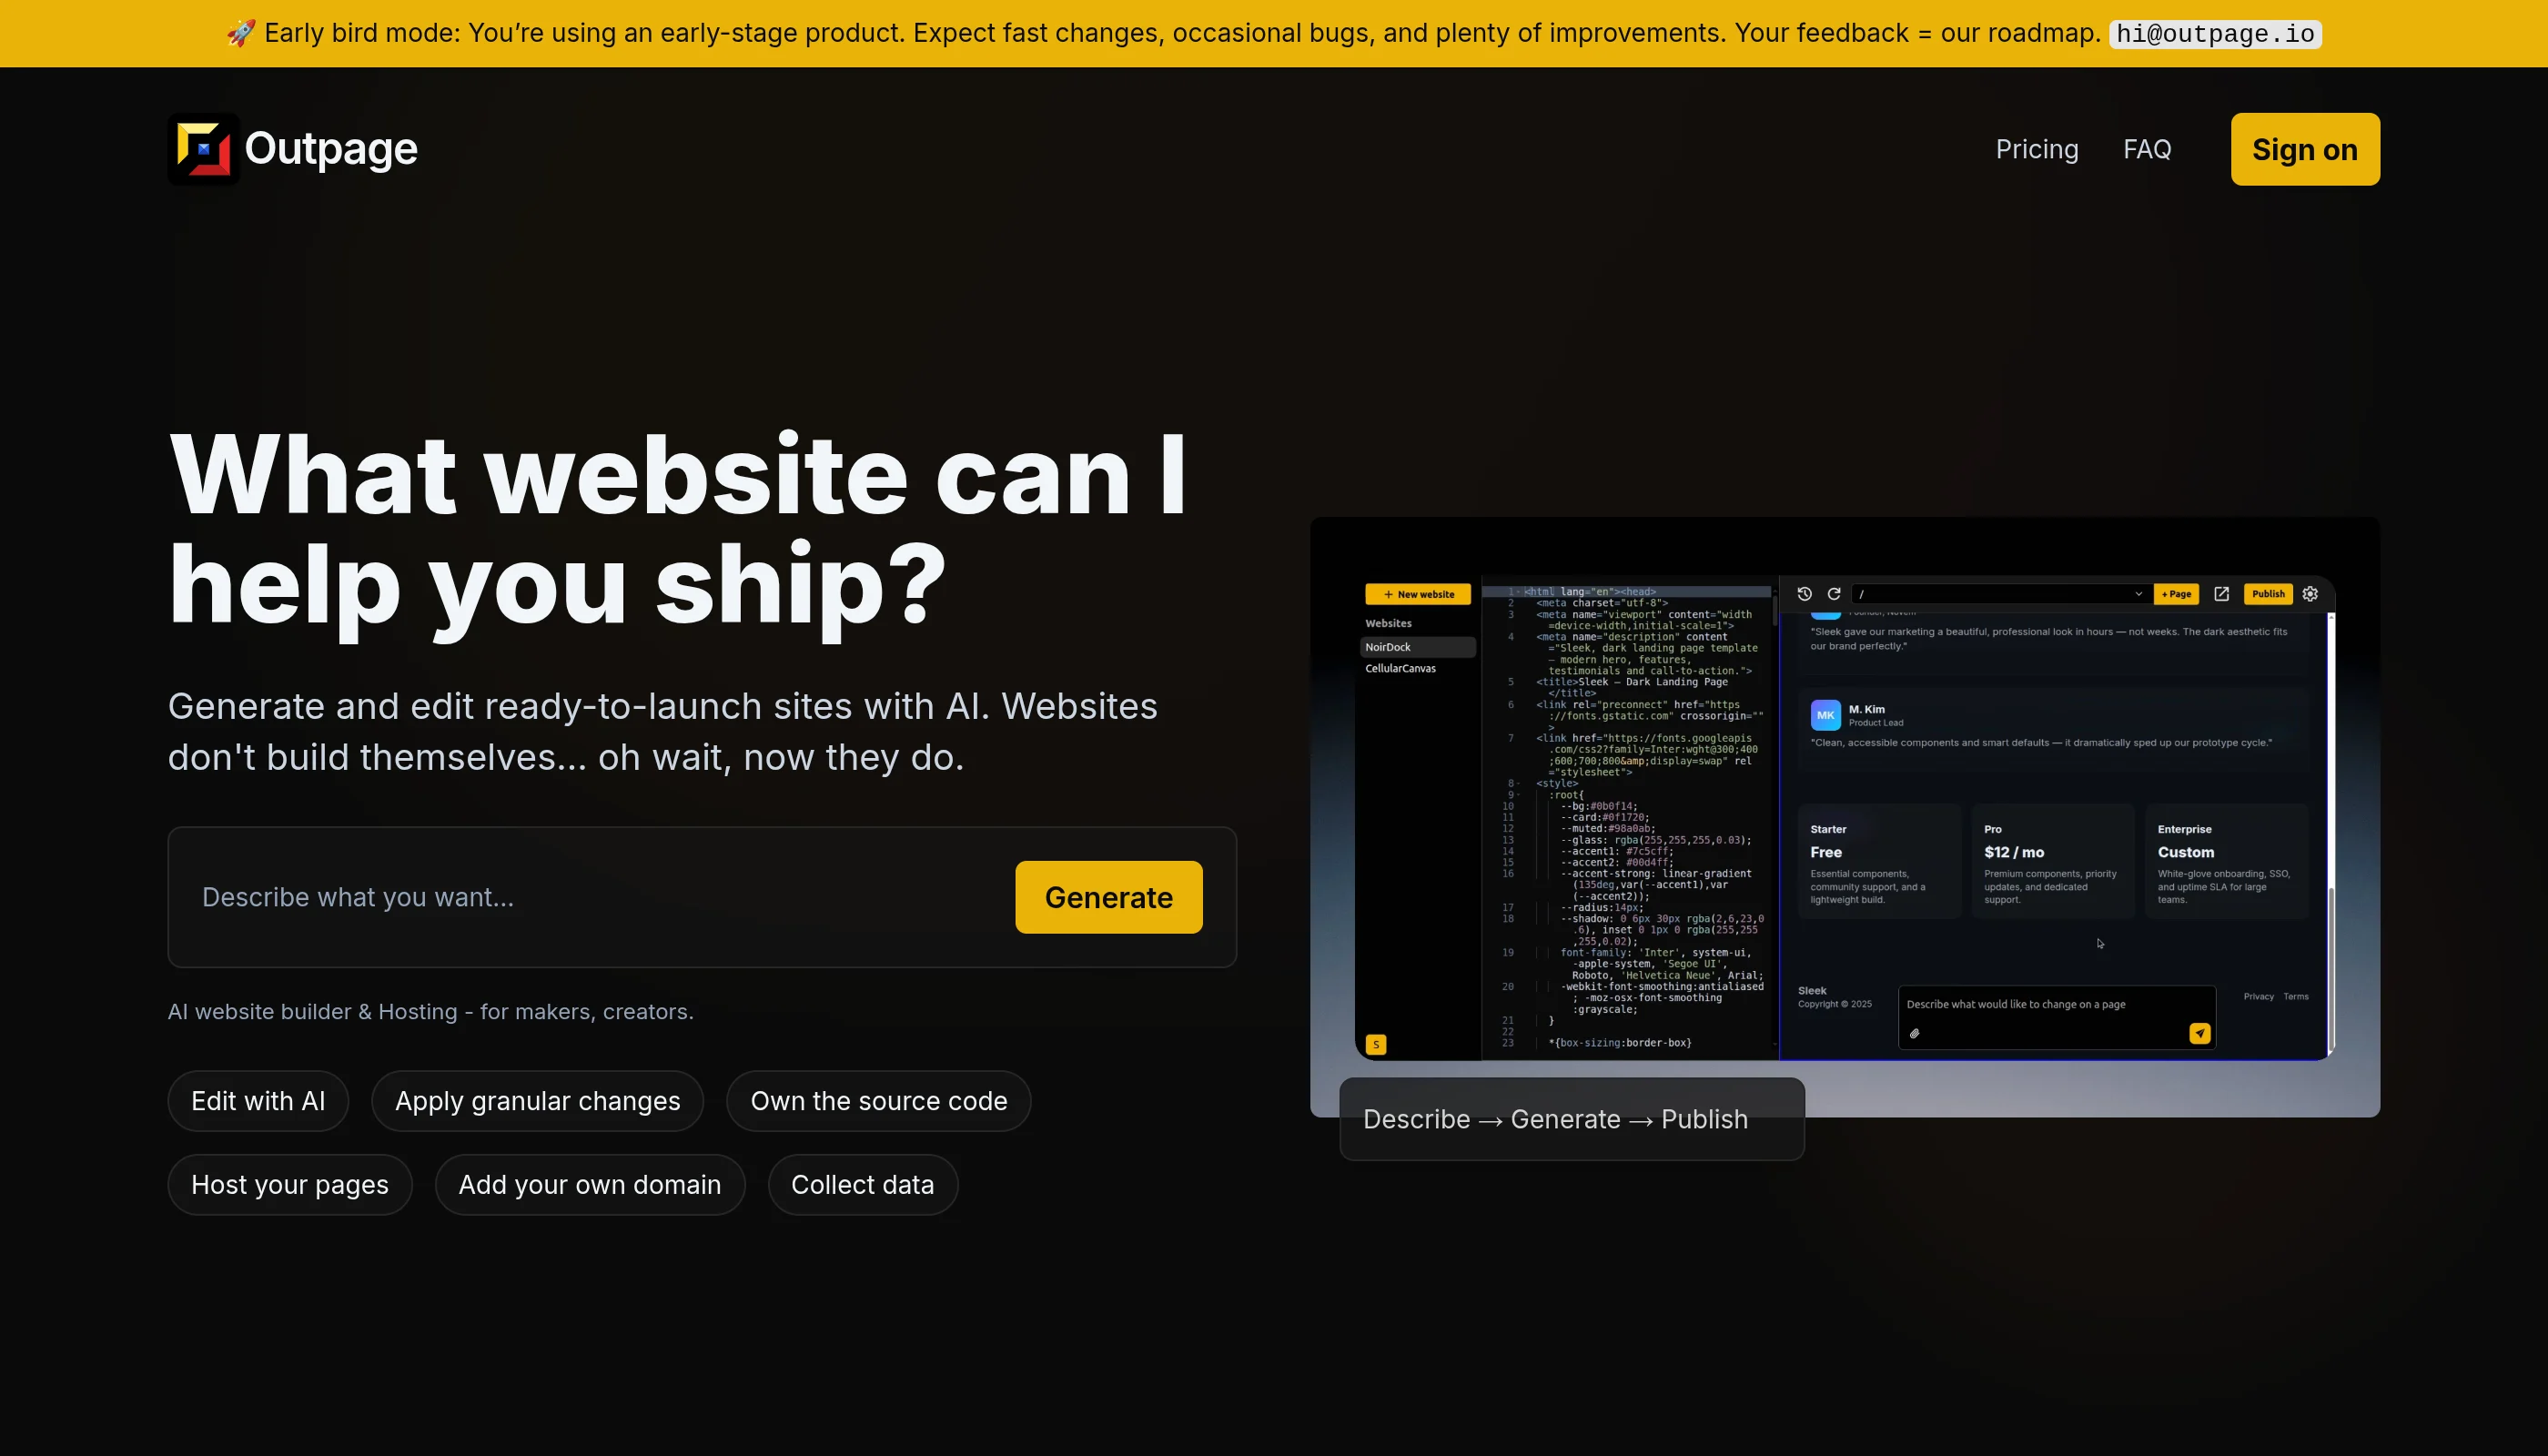This screenshot has width=2548, height=1456.
Task: Click the history icon in preview toolbar
Action: click(1804, 594)
